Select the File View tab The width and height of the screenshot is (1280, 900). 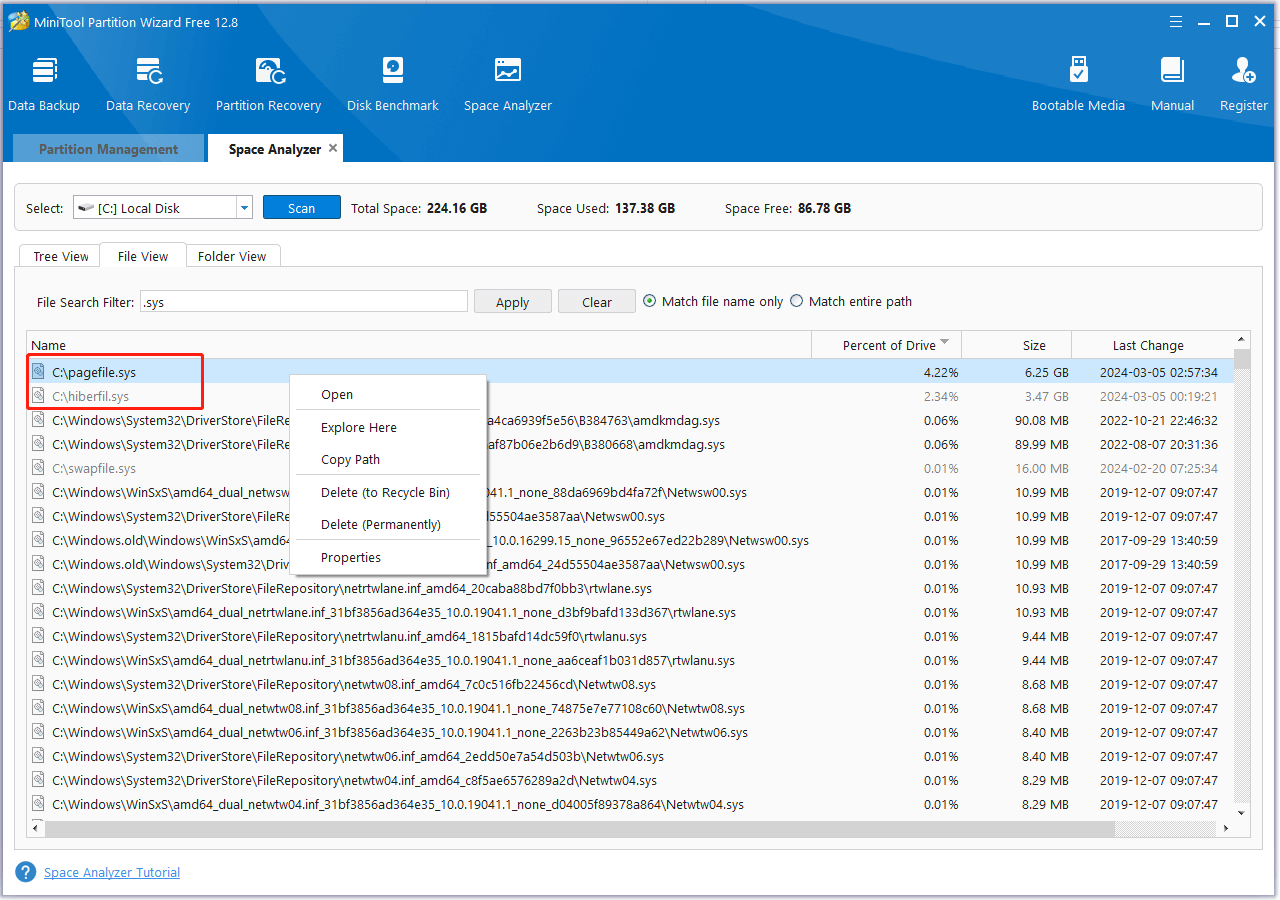click(143, 256)
